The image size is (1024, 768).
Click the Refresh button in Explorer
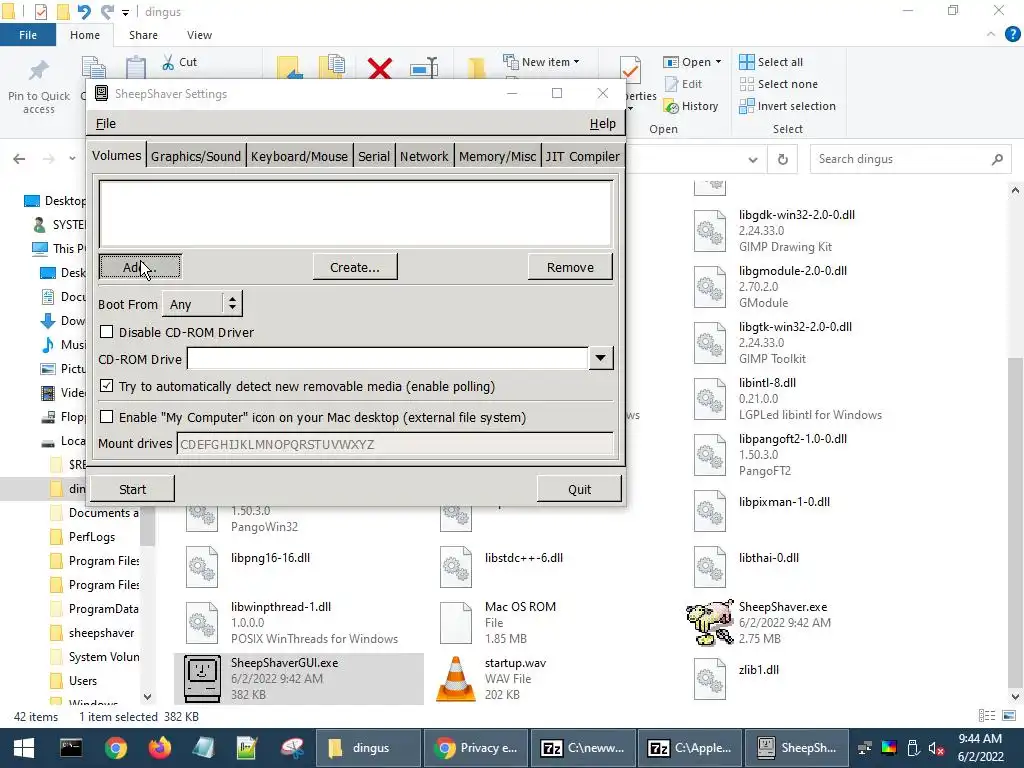click(x=782, y=159)
